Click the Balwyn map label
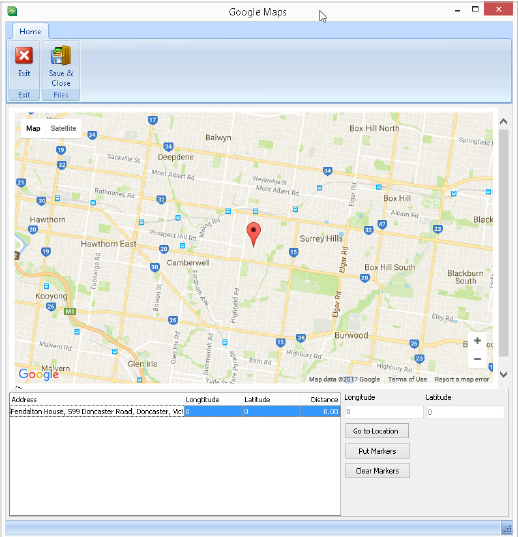This screenshot has height=537, width=518. pos(218,137)
